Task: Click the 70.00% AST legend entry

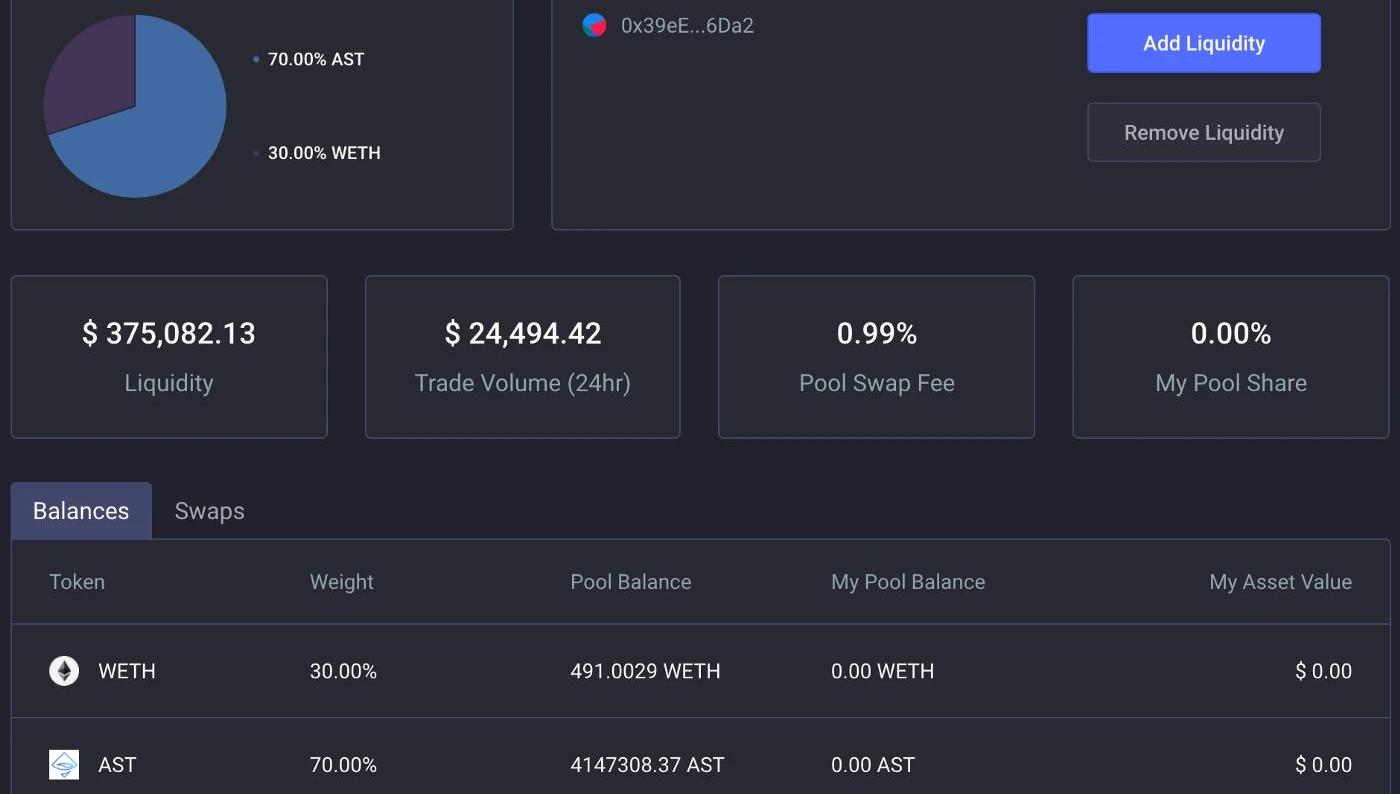Action: click(315, 60)
